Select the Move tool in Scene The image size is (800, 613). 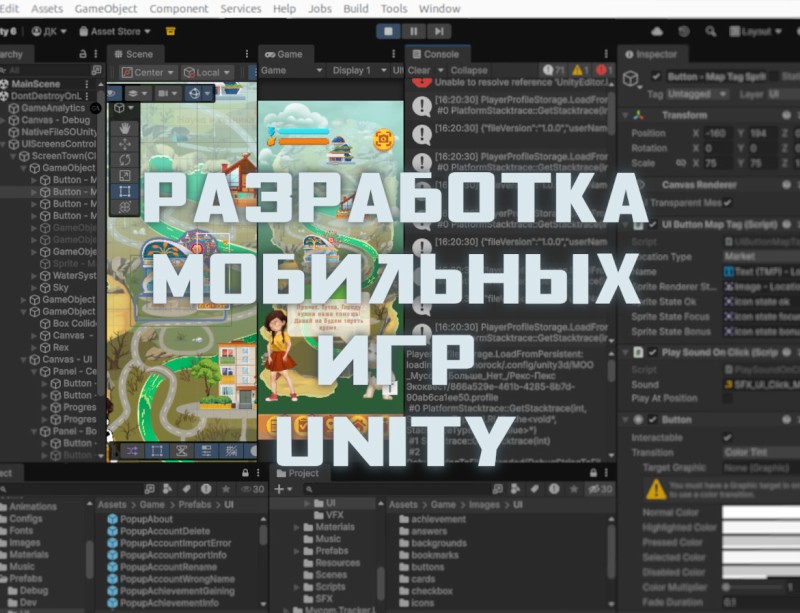[x=124, y=144]
